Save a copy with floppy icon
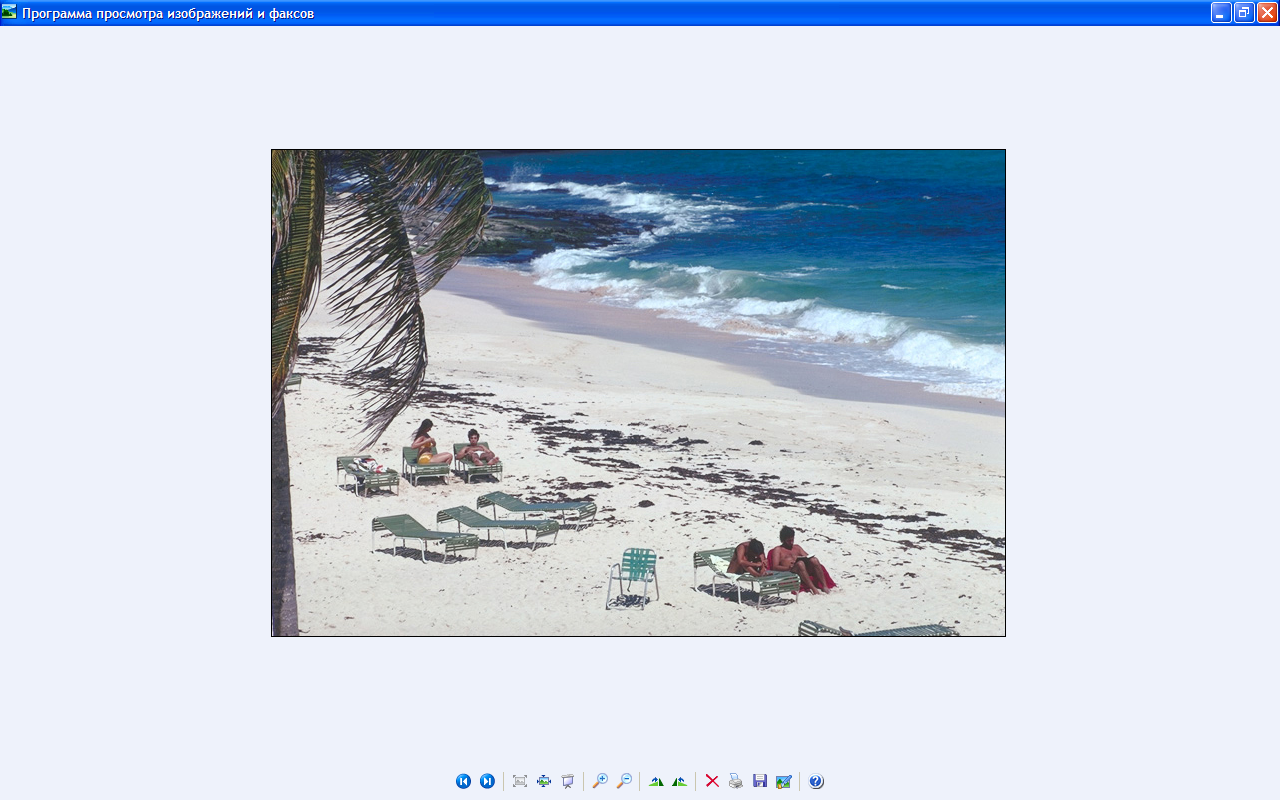 click(x=760, y=781)
